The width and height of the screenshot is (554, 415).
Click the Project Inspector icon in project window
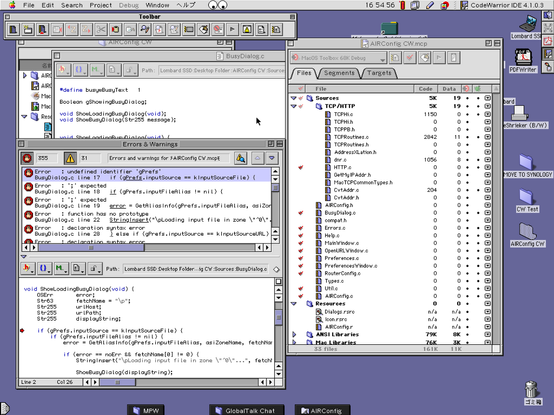454,57
